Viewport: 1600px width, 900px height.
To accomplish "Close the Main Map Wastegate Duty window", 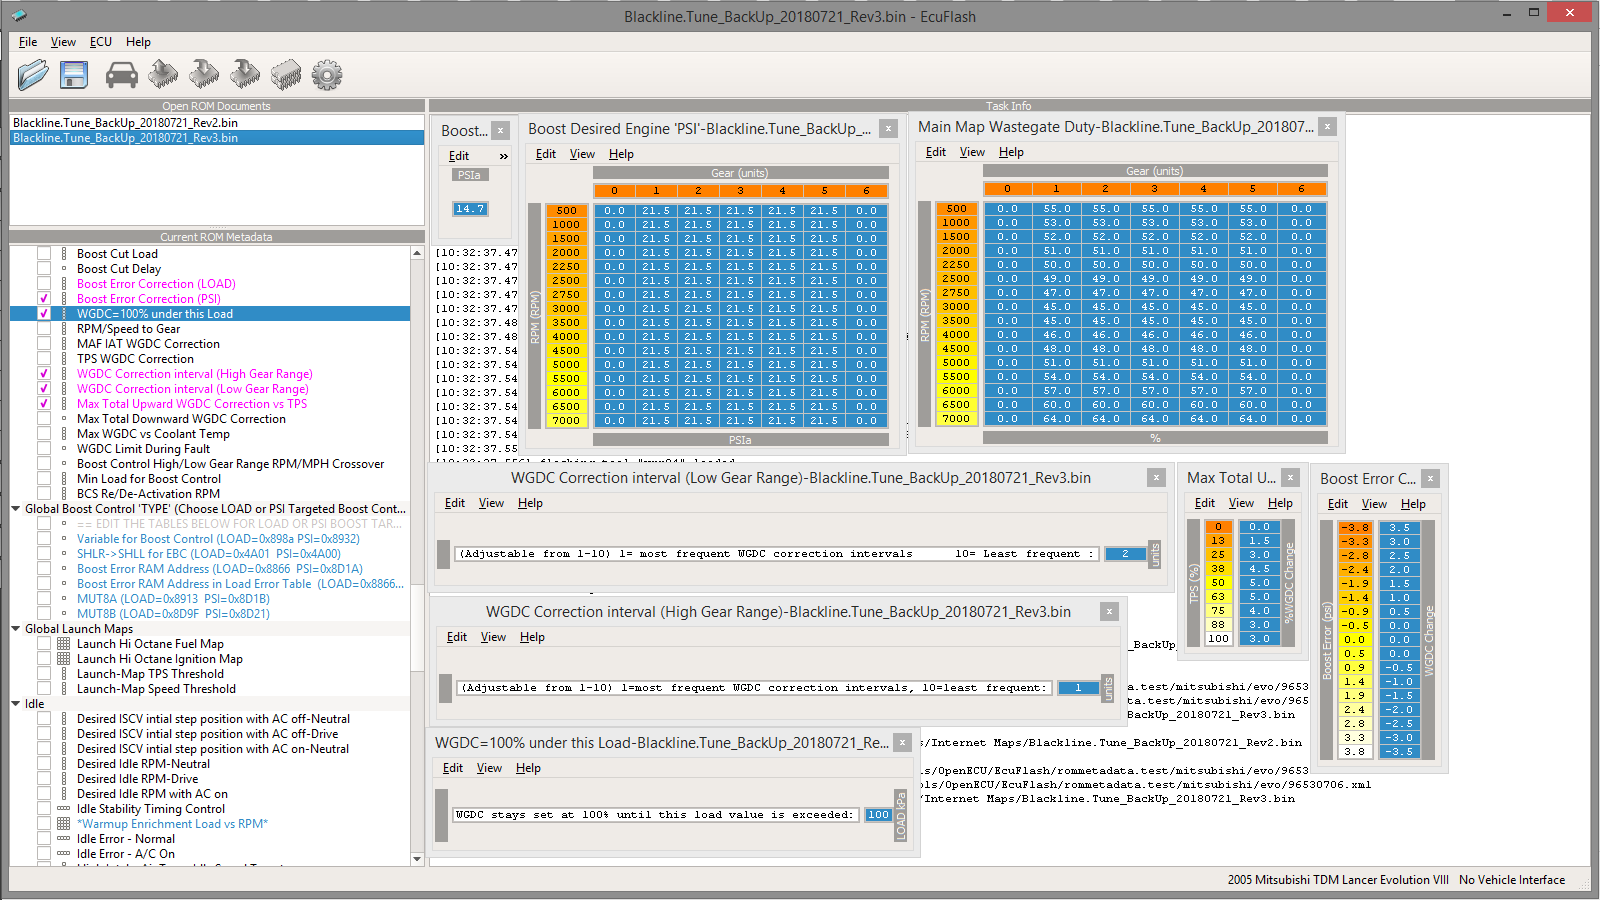I will (x=1327, y=127).
